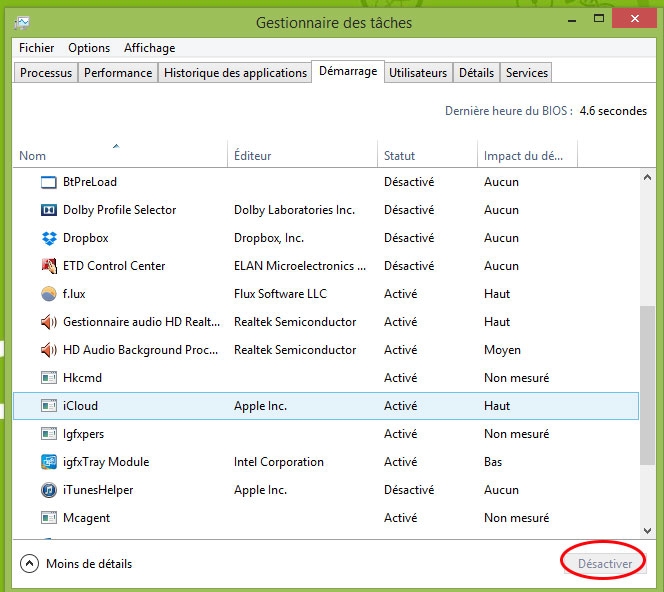The image size is (664, 592).
Task: Click the Dropbox startup entry icon
Action: click(49, 238)
